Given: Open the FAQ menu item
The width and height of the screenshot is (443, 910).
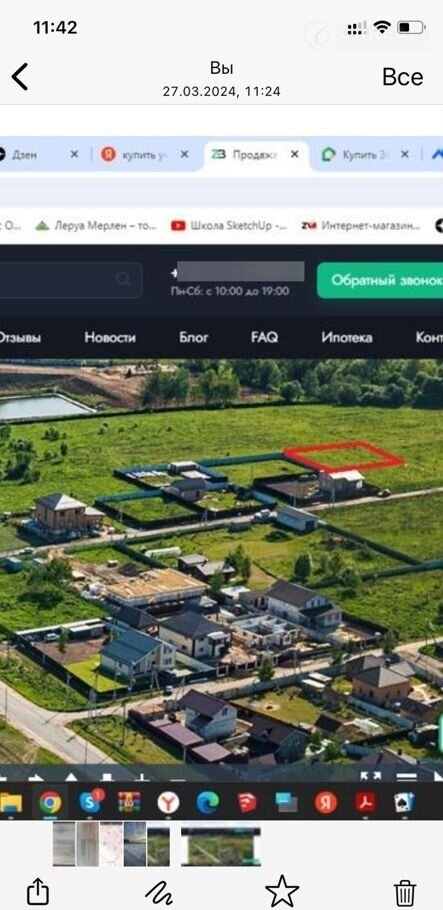Looking at the screenshot, I should point(264,337).
